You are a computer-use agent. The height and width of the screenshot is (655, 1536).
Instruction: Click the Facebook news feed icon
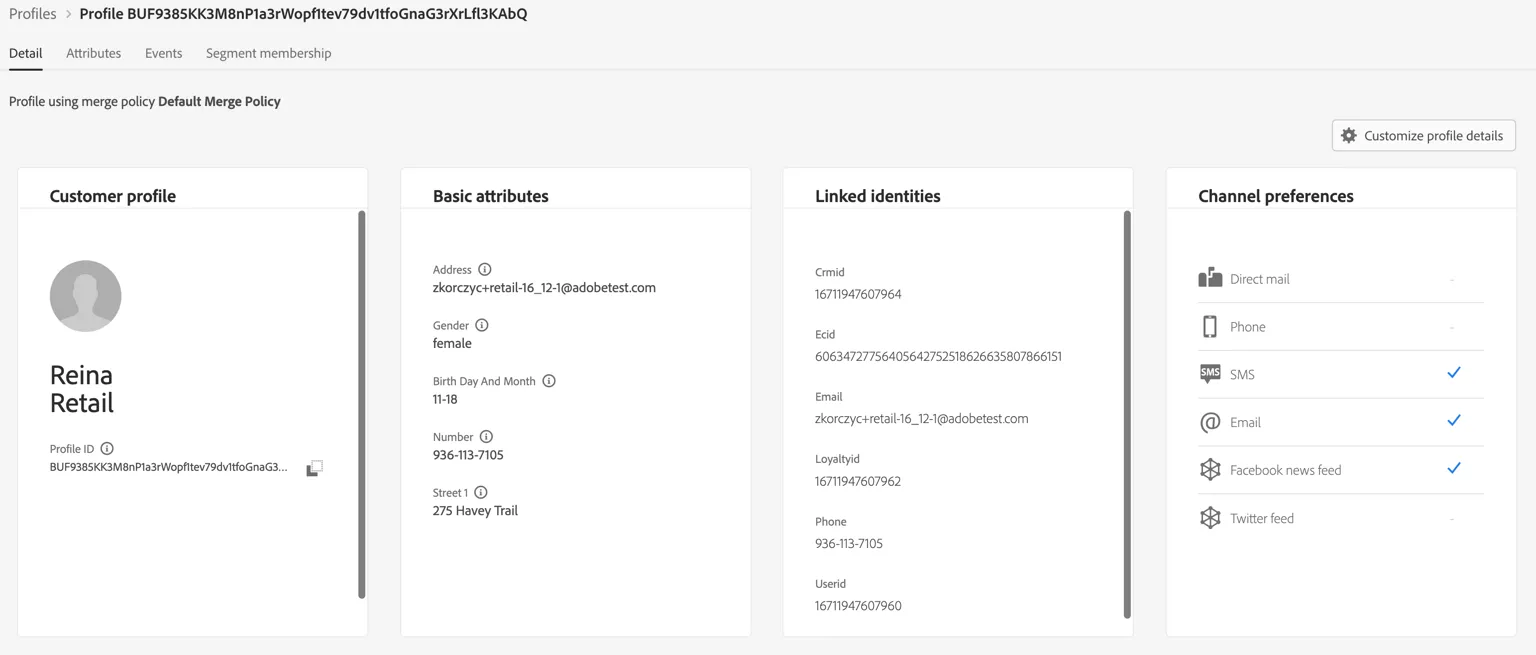point(1210,470)
